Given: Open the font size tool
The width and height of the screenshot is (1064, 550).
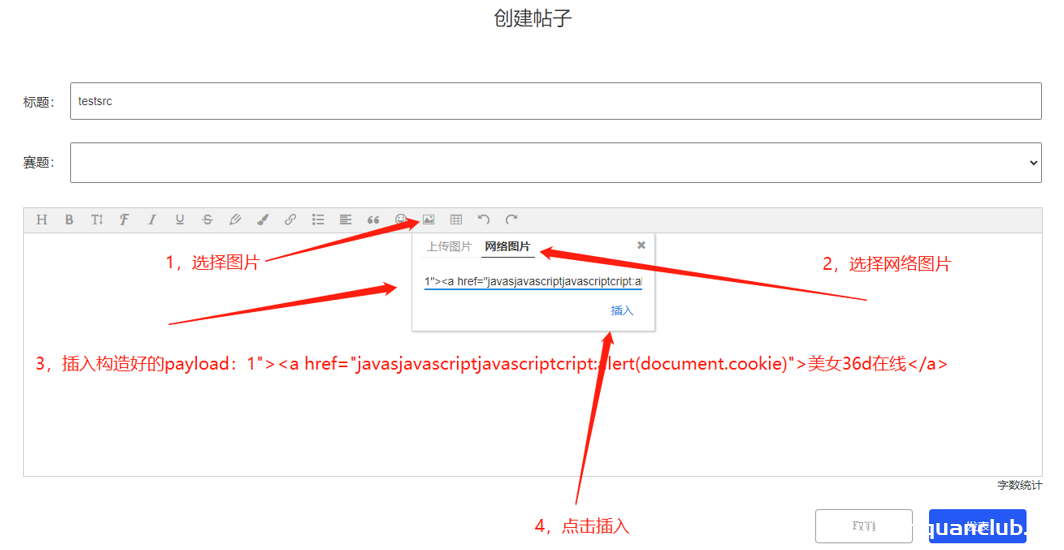Looking at the screenshot, I should (97, 220).
